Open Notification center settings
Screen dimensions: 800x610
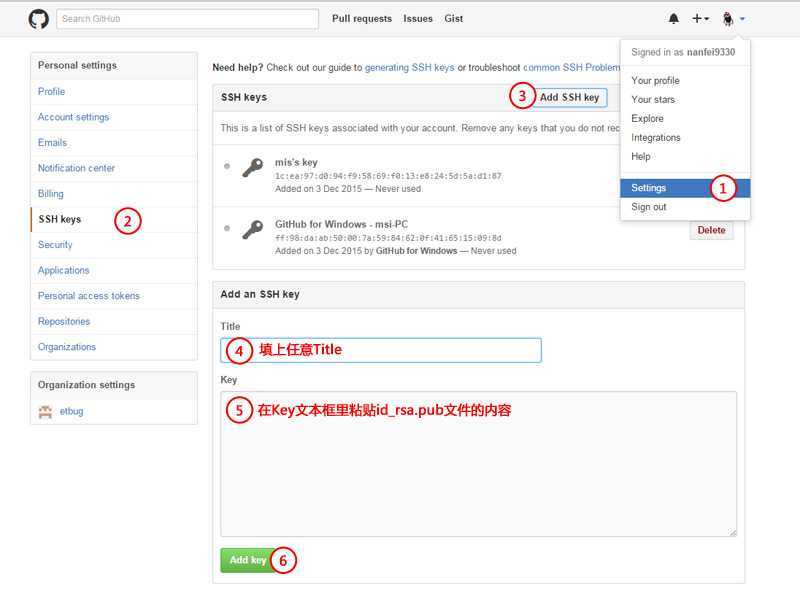click(114, 168)
